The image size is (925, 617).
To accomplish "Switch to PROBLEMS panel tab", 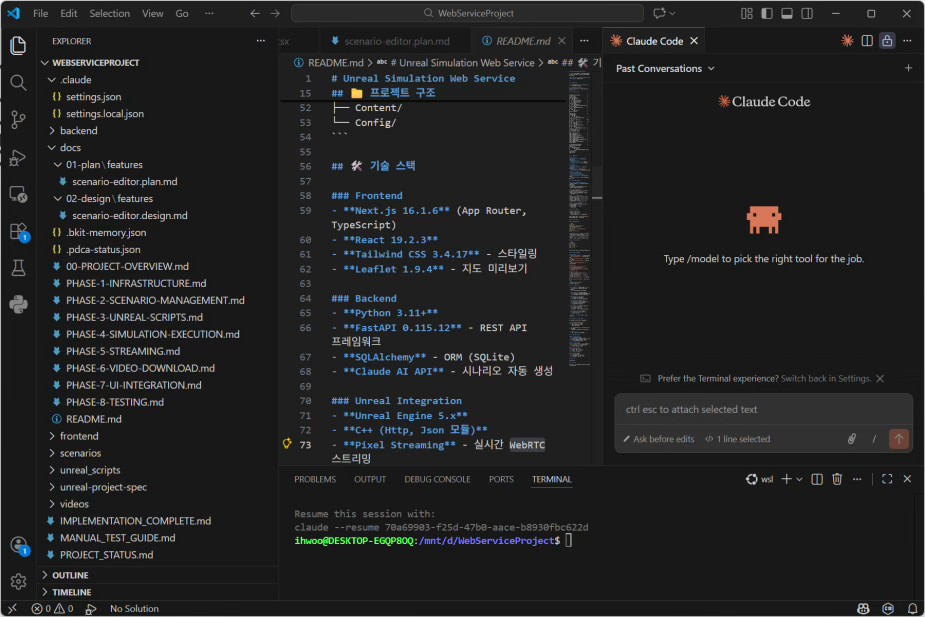I will [x=315, y=479].
